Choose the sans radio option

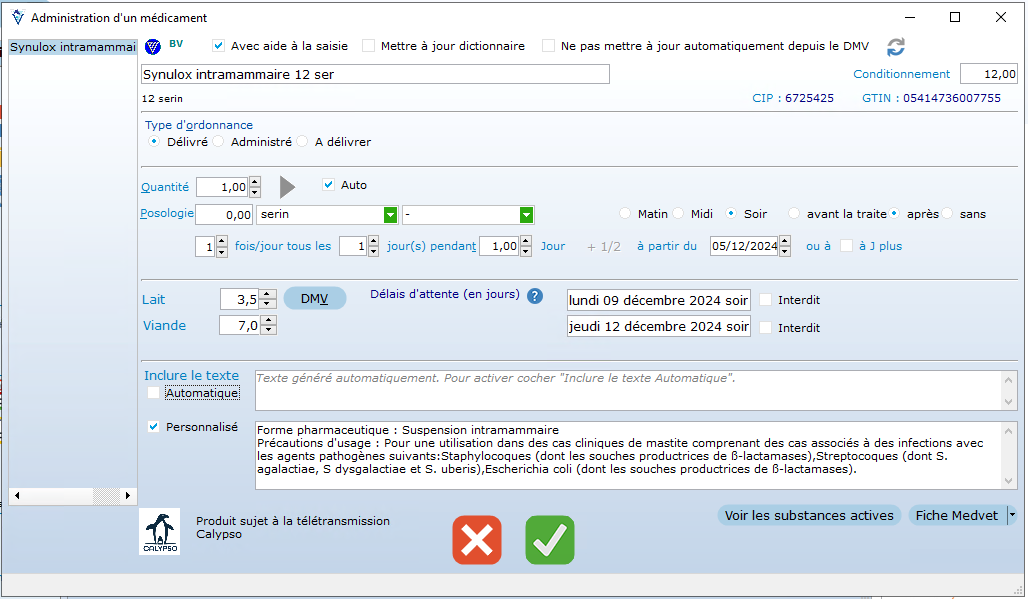(947, 214)
